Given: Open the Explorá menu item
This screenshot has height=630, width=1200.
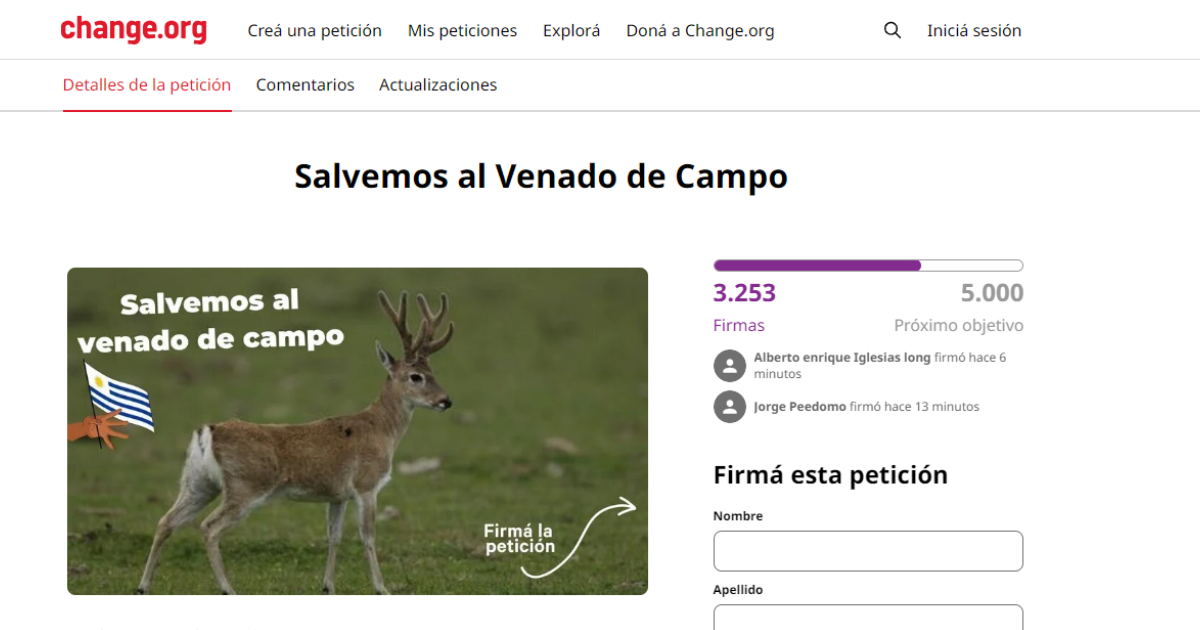Looking at the screenshot, I should tap(572, 31).
